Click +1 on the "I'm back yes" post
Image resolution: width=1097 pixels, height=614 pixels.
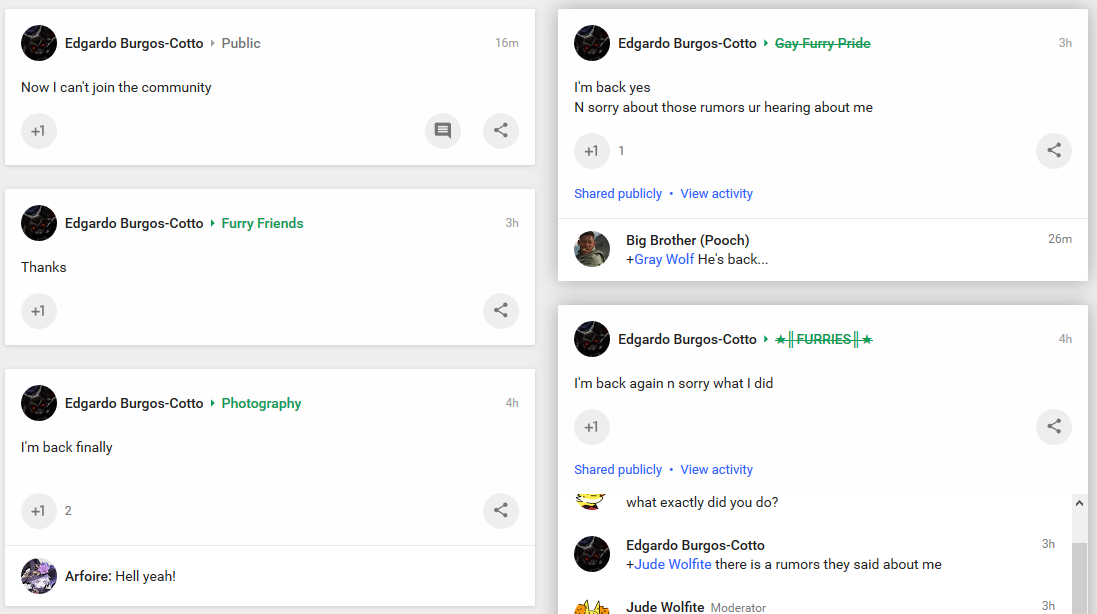(592, 151)
